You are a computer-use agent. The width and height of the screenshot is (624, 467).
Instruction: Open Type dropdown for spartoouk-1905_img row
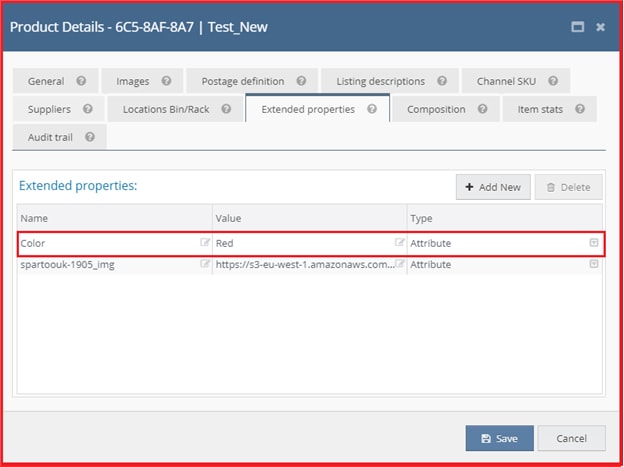[x=594, y=264]
